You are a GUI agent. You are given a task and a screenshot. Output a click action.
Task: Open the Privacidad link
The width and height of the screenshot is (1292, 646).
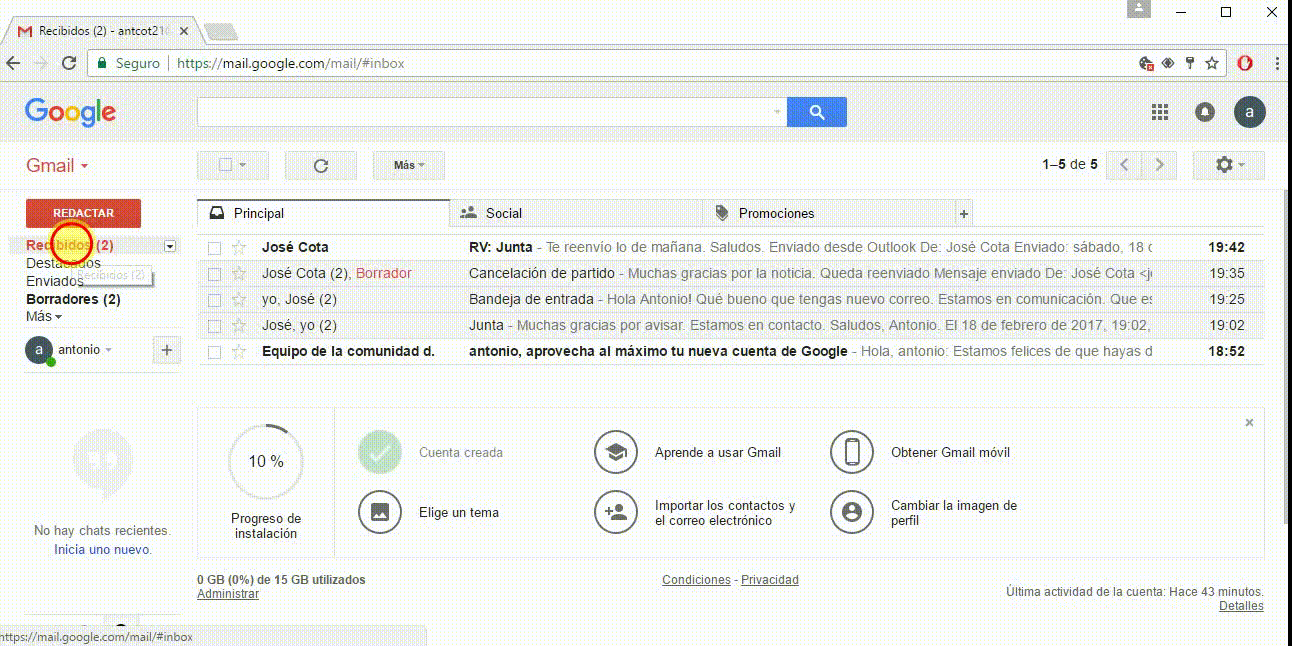click(770, 580)
